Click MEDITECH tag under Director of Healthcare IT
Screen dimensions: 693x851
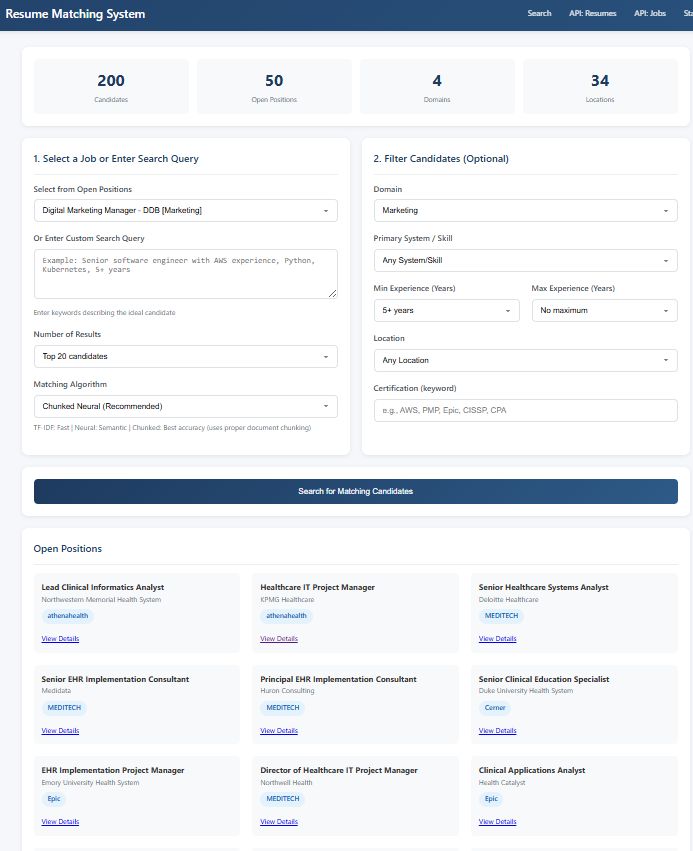(x=283, y=799)
